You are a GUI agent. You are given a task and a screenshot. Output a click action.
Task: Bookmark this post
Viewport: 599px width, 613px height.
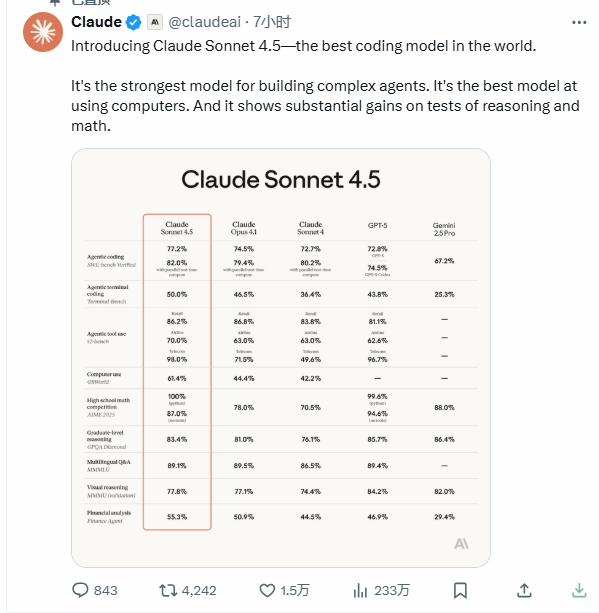pos(460,590)
